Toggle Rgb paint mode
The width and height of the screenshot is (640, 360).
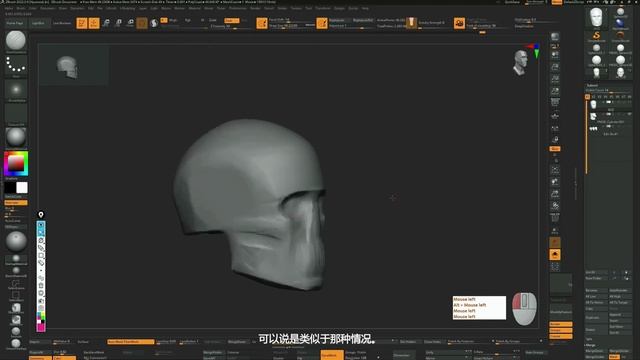click(x=188, y=20)
